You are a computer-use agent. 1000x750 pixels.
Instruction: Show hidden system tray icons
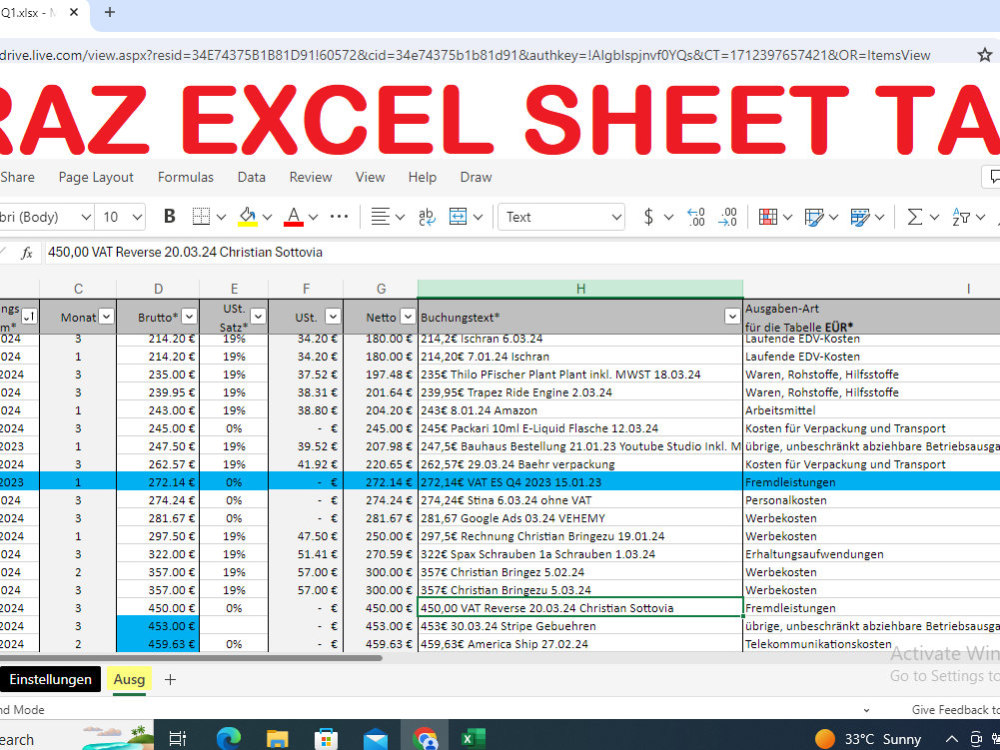coord(952,739)
